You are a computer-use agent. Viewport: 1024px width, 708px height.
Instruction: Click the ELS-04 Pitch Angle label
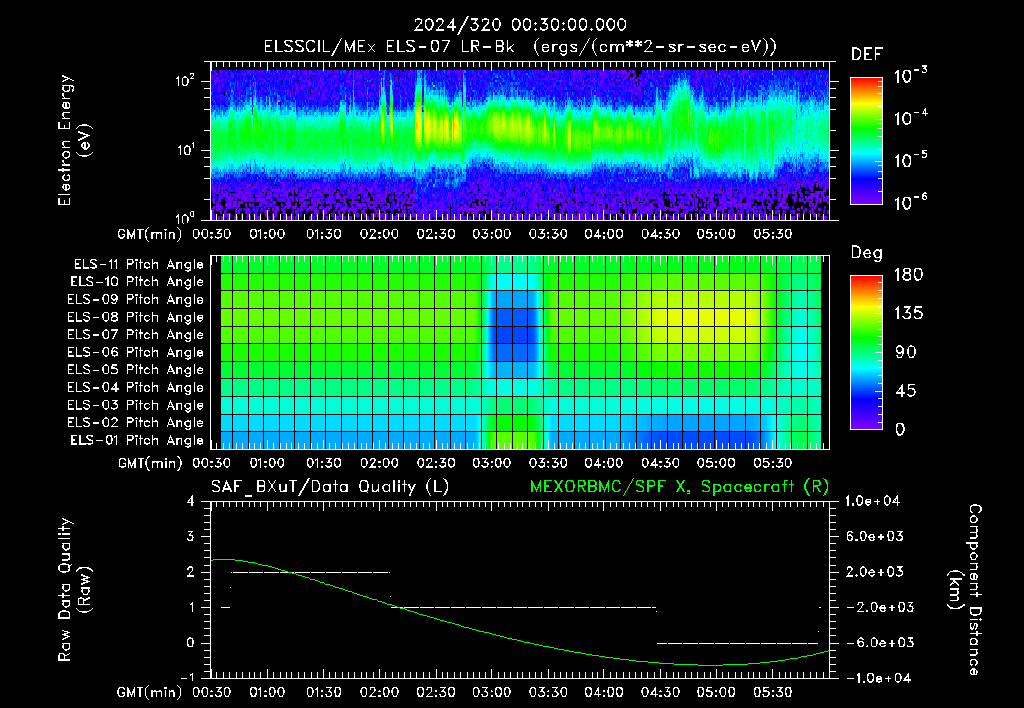135,387
